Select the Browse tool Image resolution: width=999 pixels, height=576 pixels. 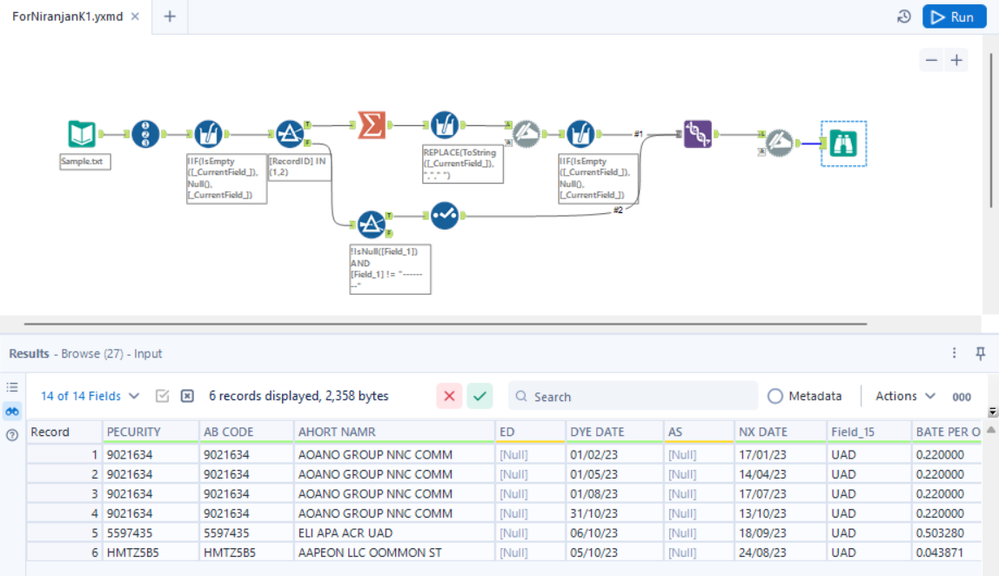coord(843,143)
